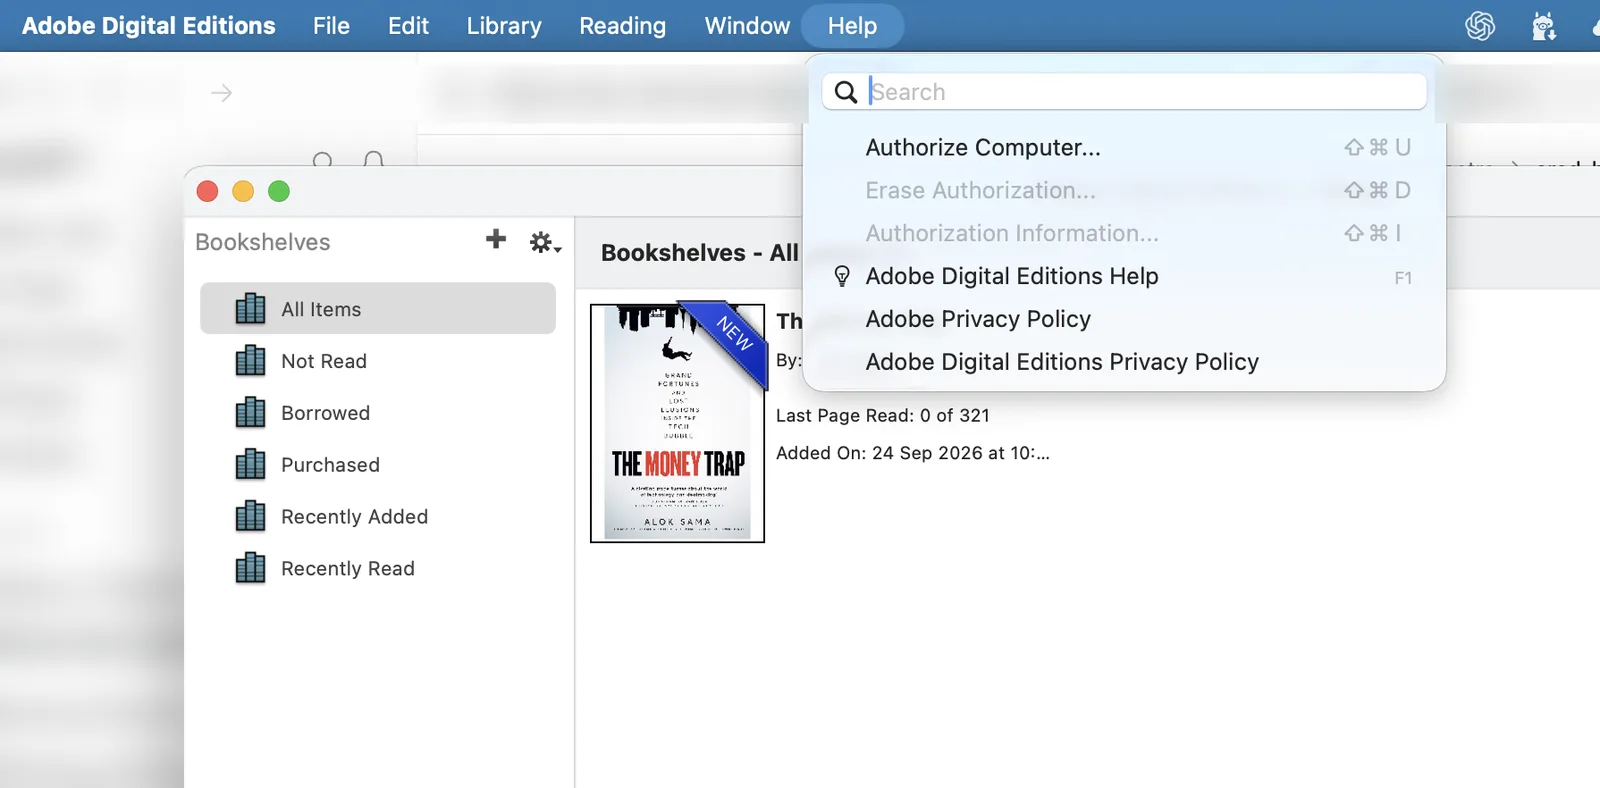Open Adobe Privacy Policy from Help menu
The height and width of the screenshot is (788, 1600).
(1124, 319)
